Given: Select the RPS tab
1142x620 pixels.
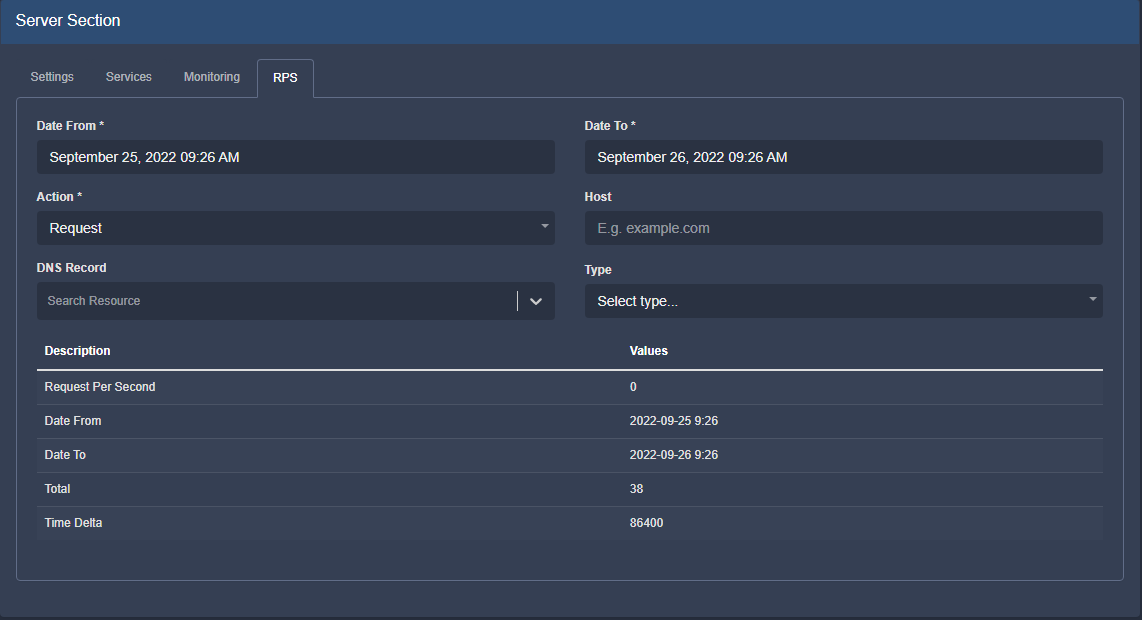Looking at the screenshot, I should pos(285,78).
